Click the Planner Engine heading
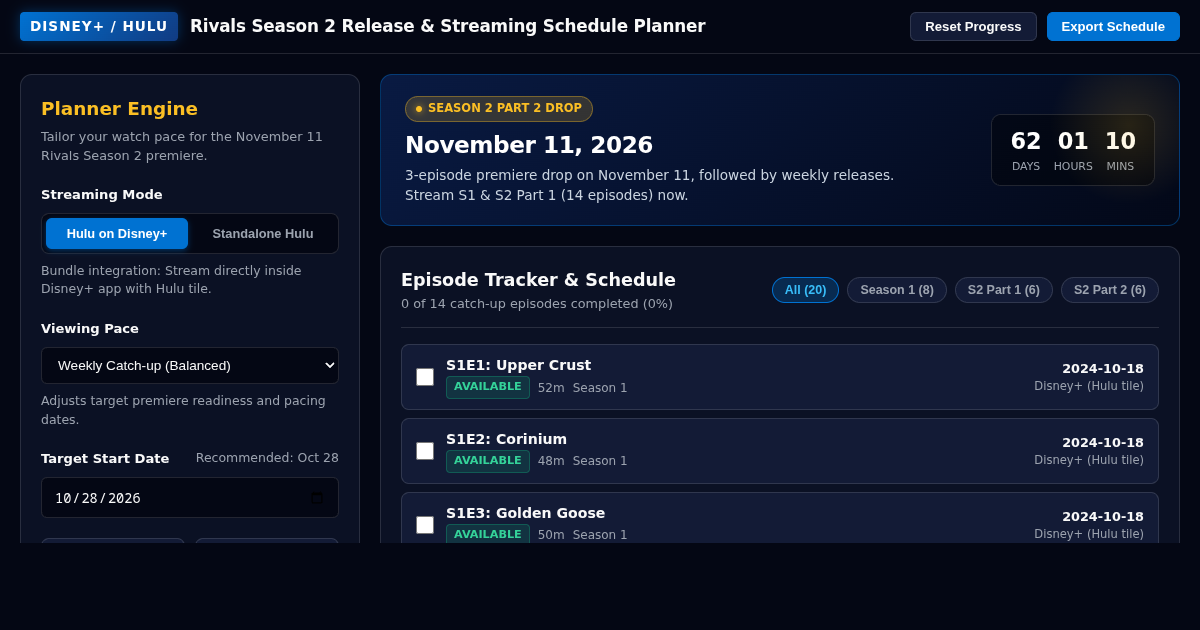1200x630 pixels. (119, 108)
